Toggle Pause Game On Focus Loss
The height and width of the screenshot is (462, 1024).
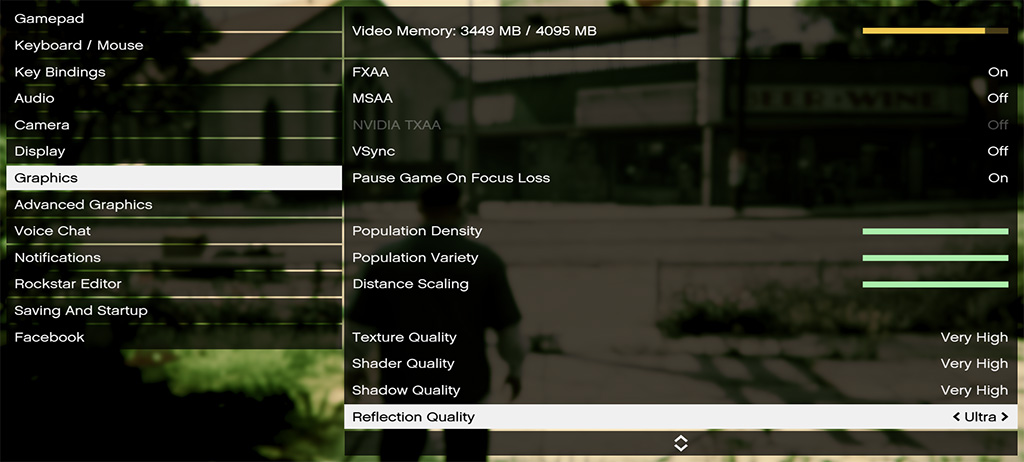tap(997, 178)
